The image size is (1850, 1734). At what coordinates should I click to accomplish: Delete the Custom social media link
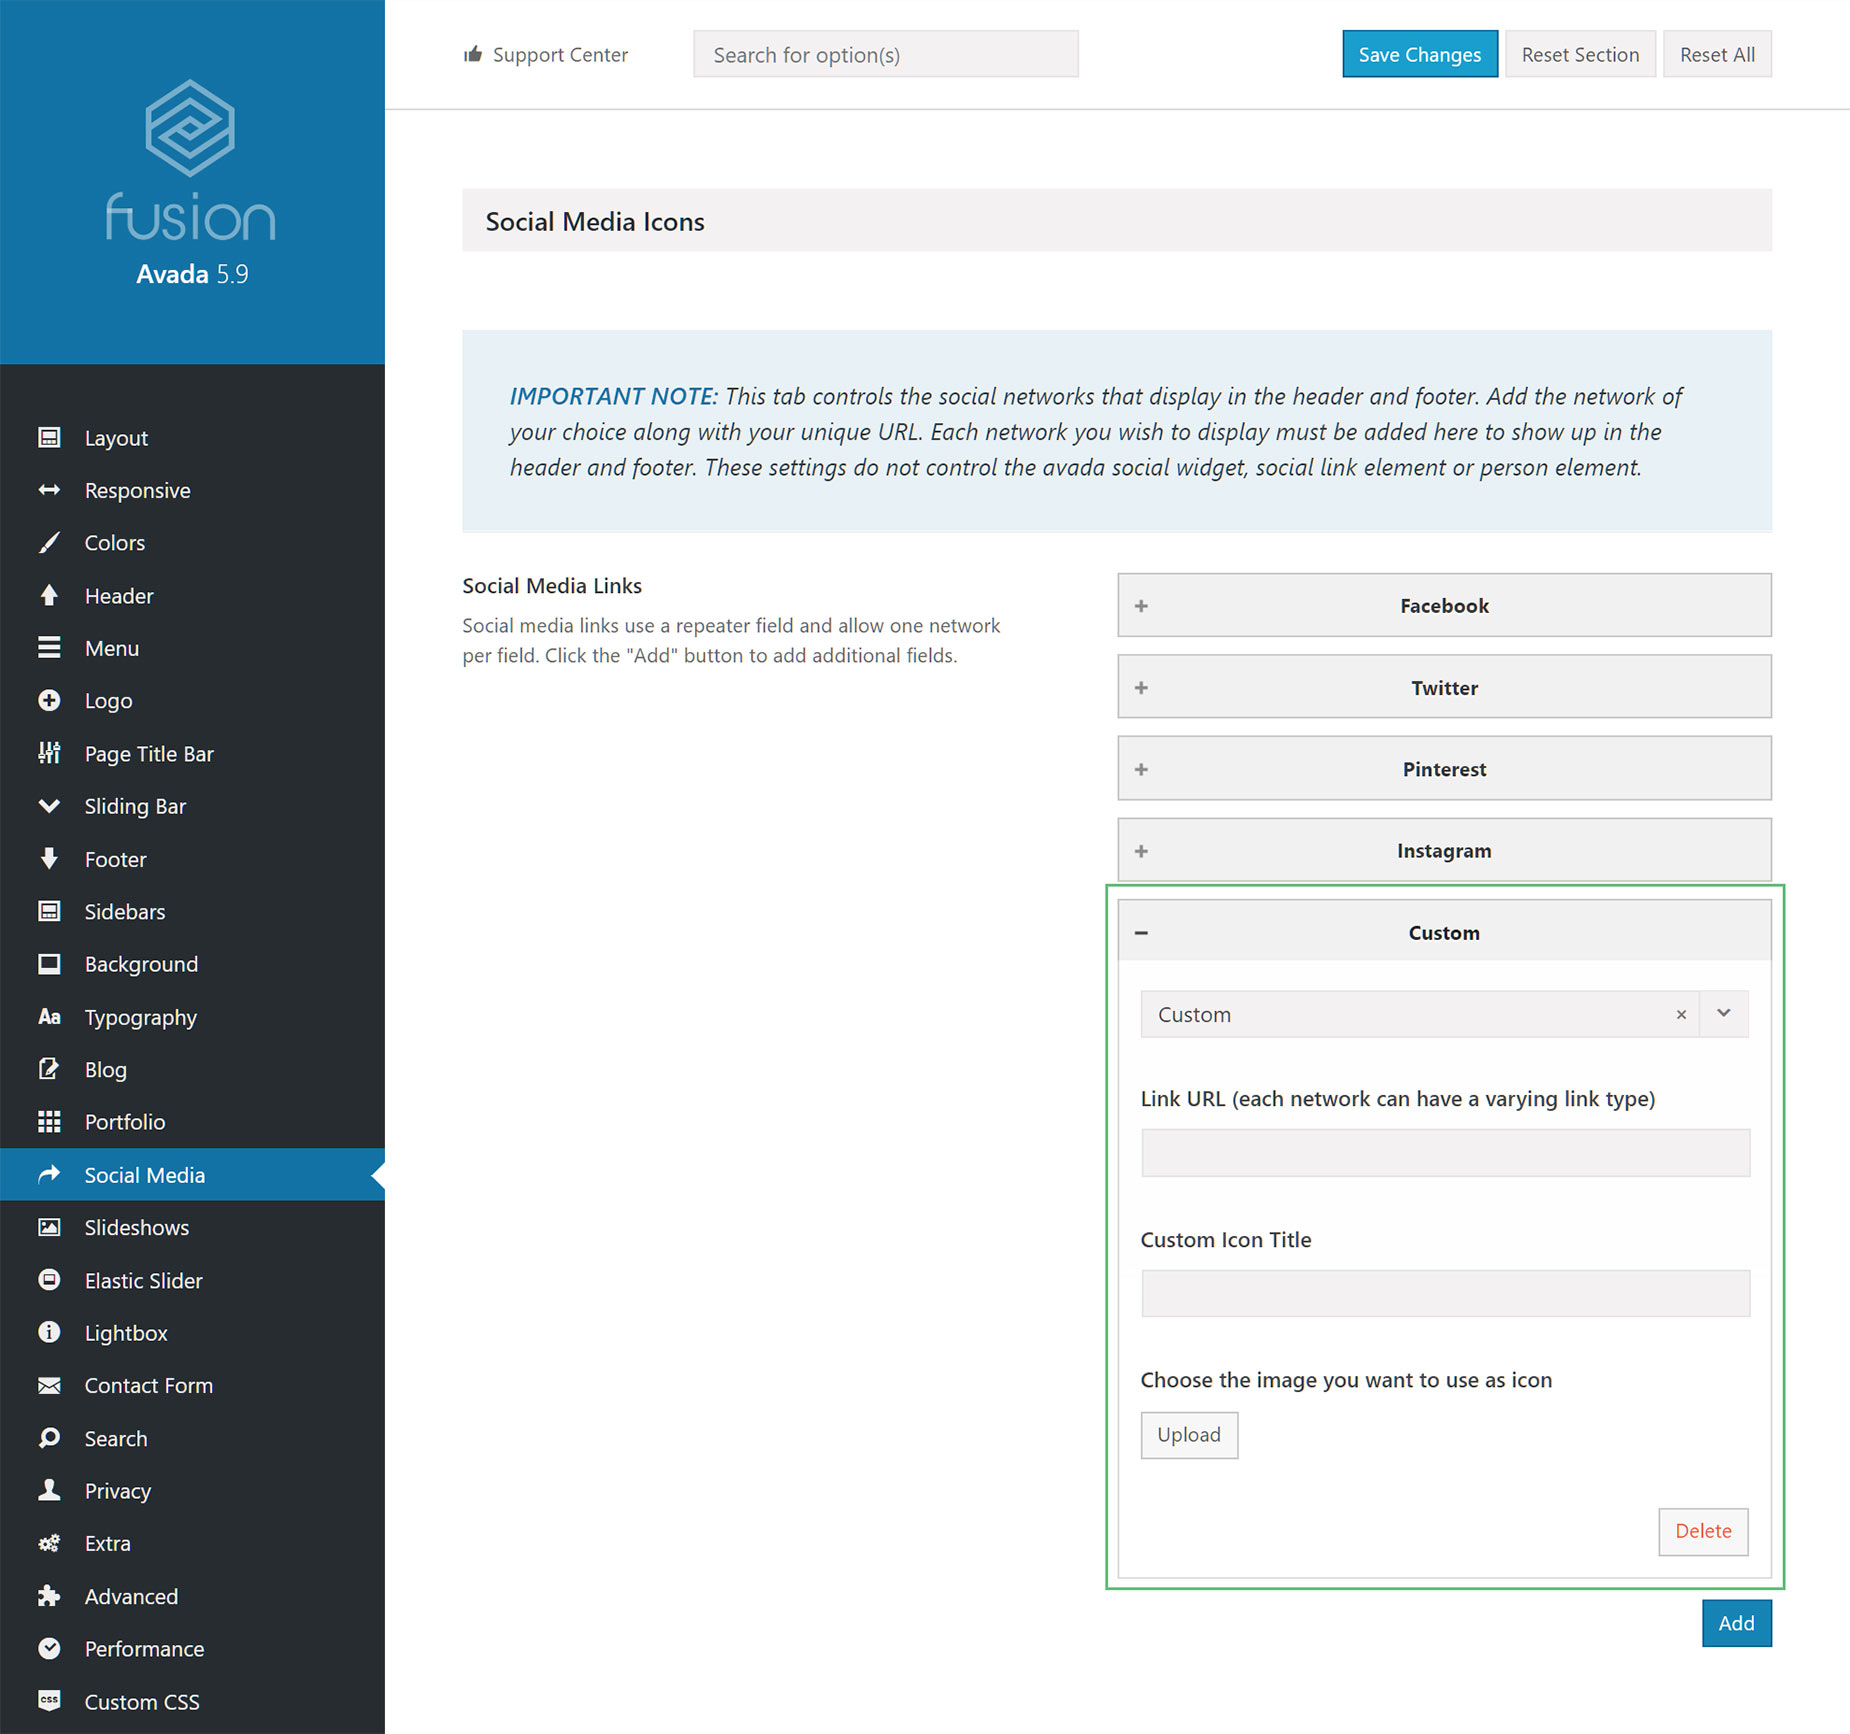point(1703,1531)
